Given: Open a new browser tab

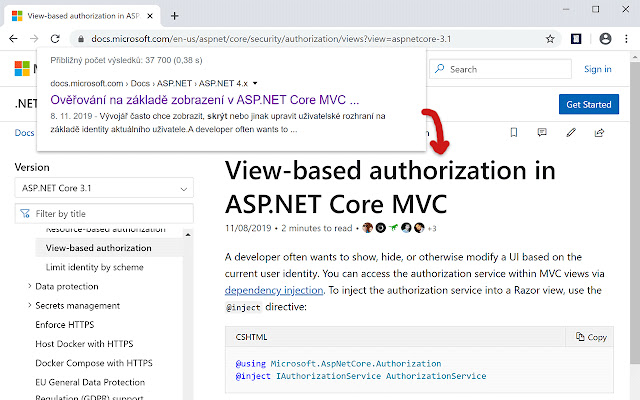Looking at the screenshot, I should (175, 16).
